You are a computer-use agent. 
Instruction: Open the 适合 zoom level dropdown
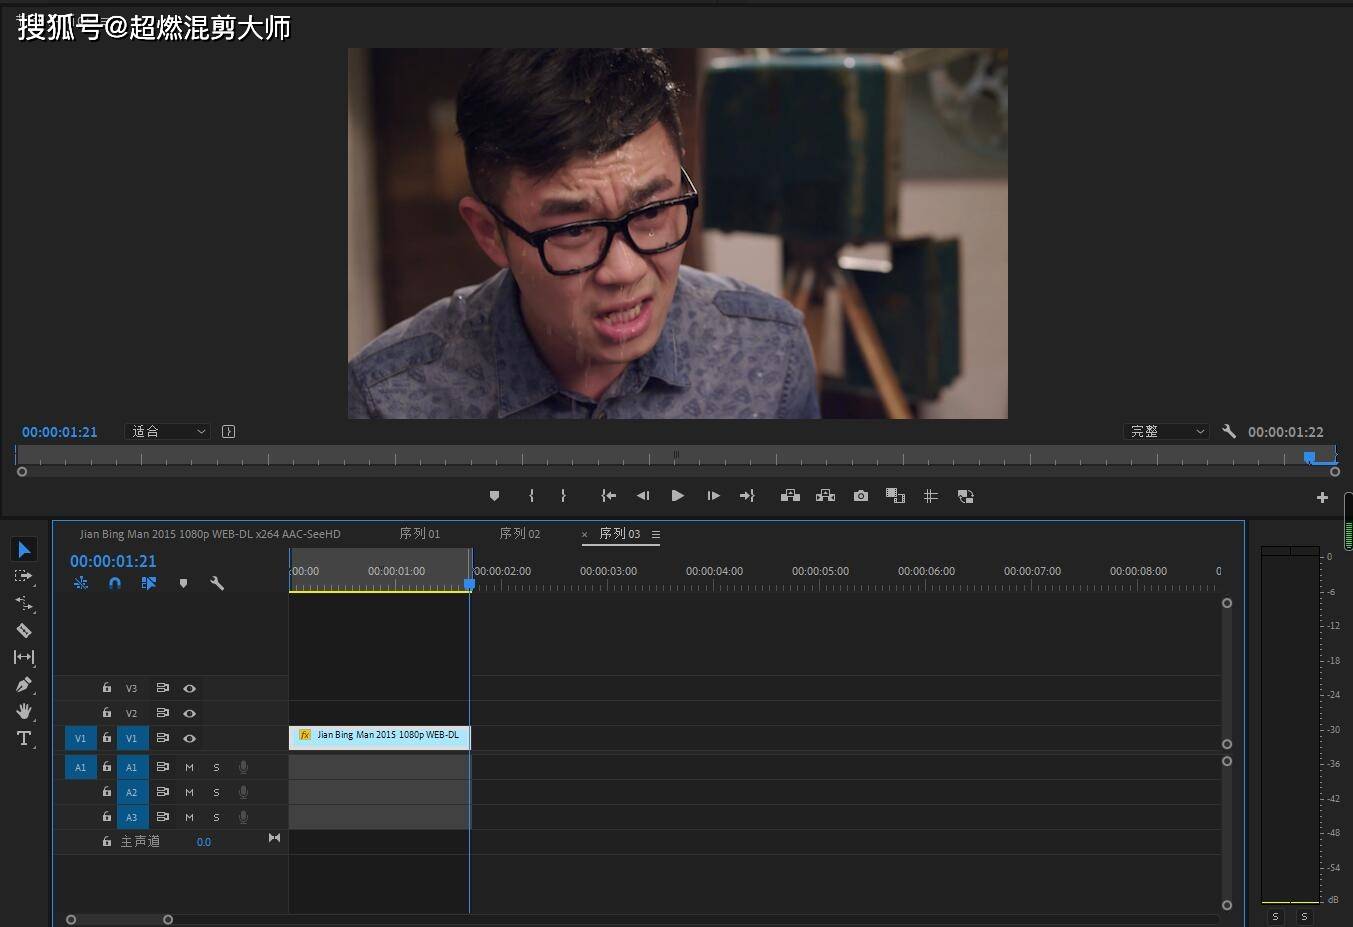click(x=167, y=431)
